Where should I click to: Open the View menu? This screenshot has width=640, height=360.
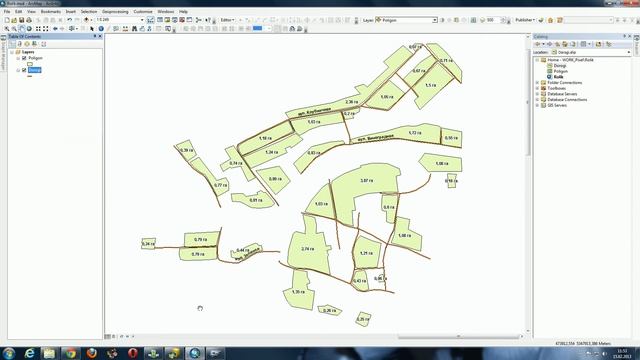tap(31, 12)
